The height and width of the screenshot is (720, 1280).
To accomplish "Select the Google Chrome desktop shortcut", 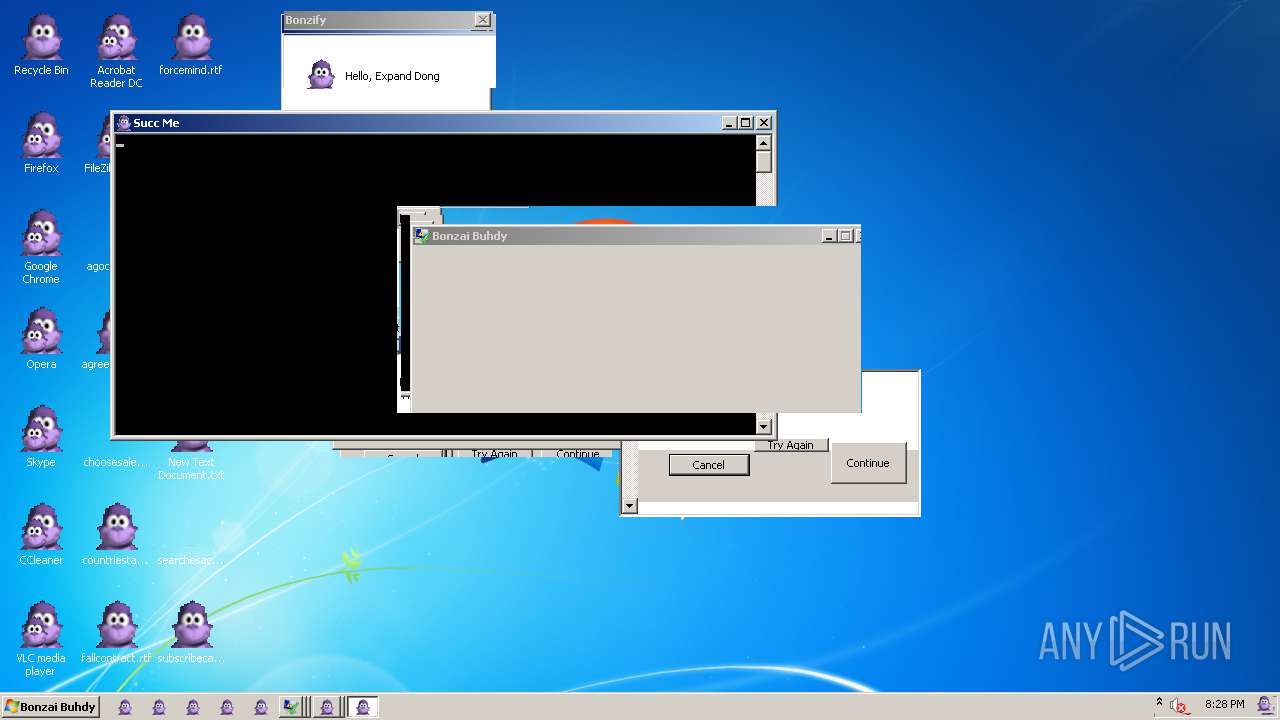I will click(x=41, y=247).
